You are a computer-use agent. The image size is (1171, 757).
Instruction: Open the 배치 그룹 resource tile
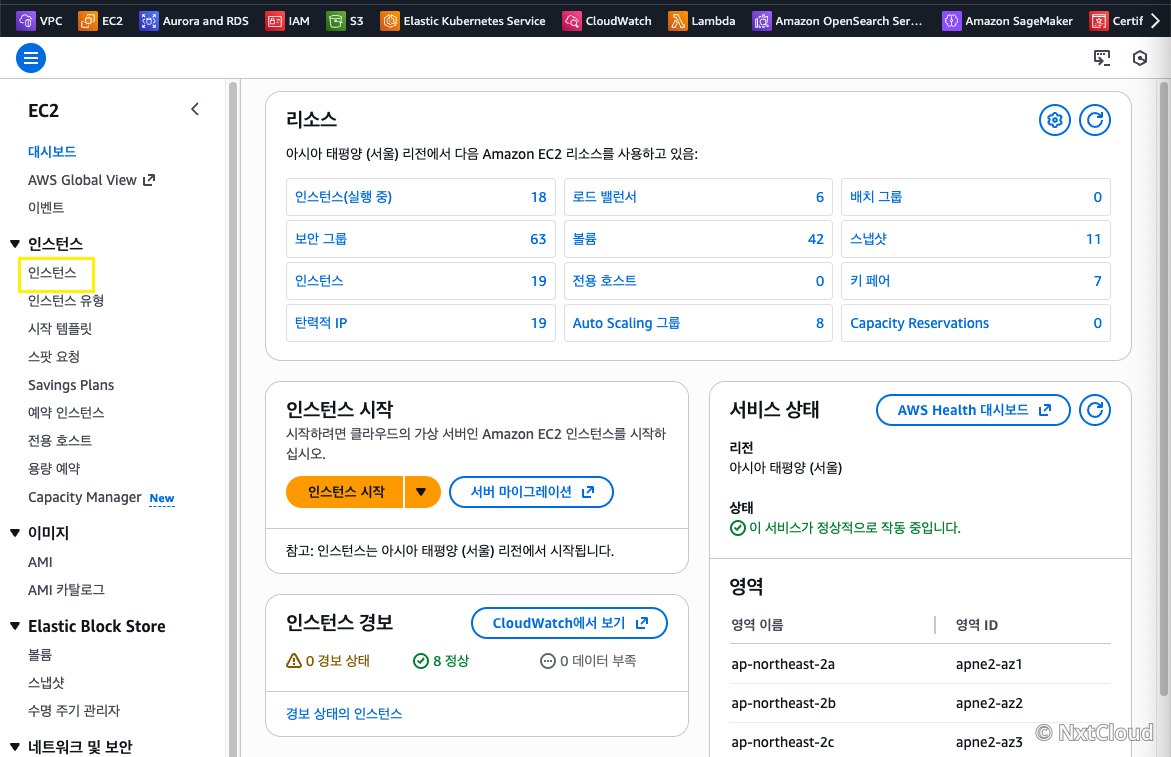[976, 197]
